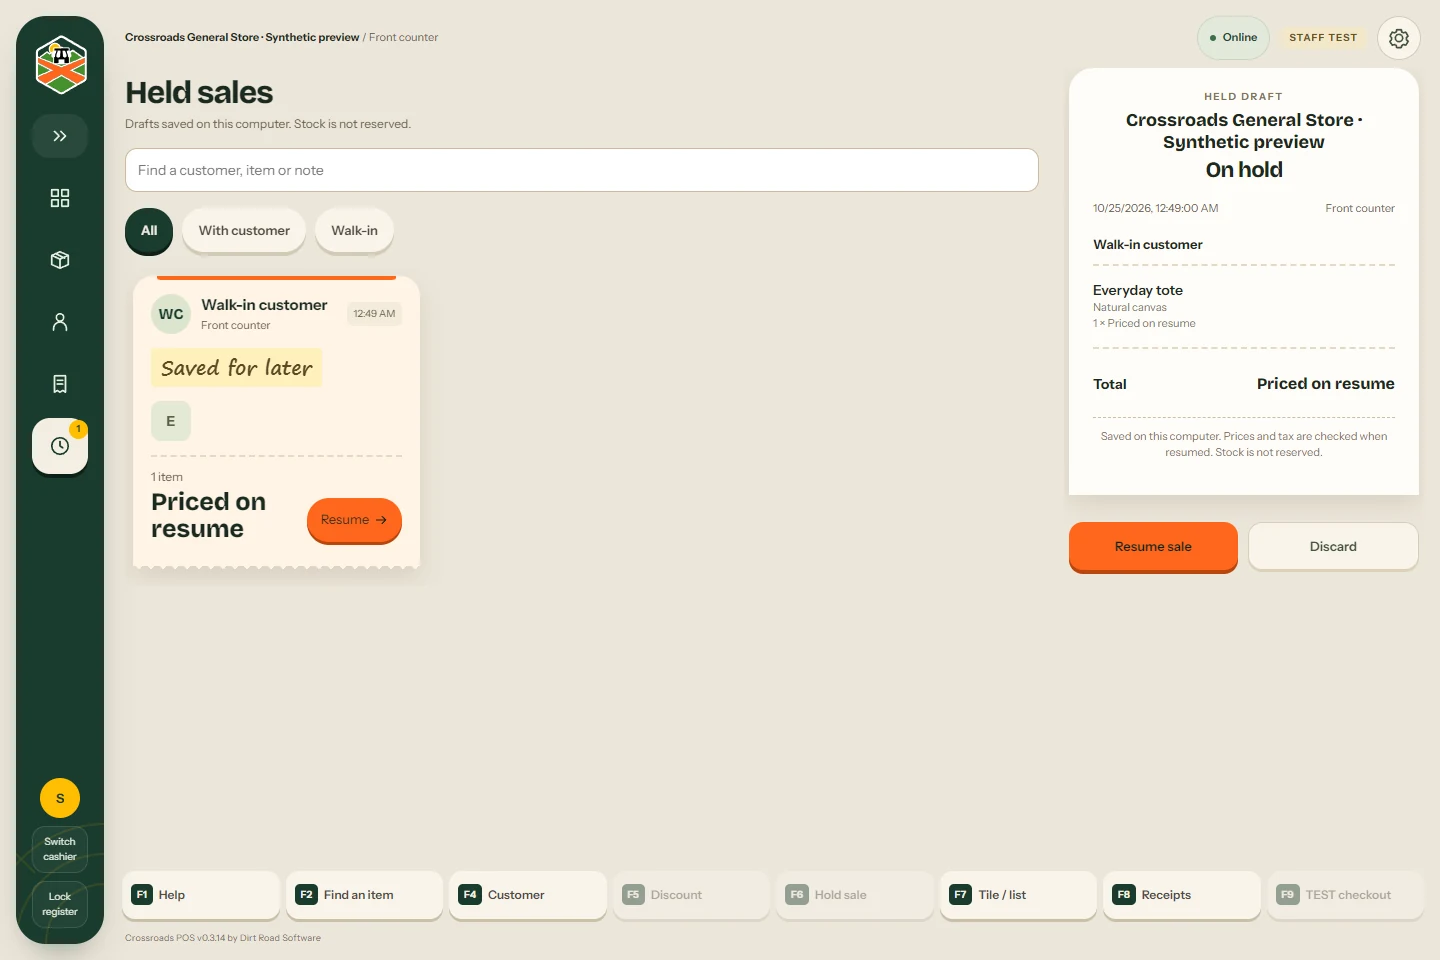This screenshot has height=960, width=1440.
Task: Click the Crossroads store logo icon
Action: tap(60, 65)
